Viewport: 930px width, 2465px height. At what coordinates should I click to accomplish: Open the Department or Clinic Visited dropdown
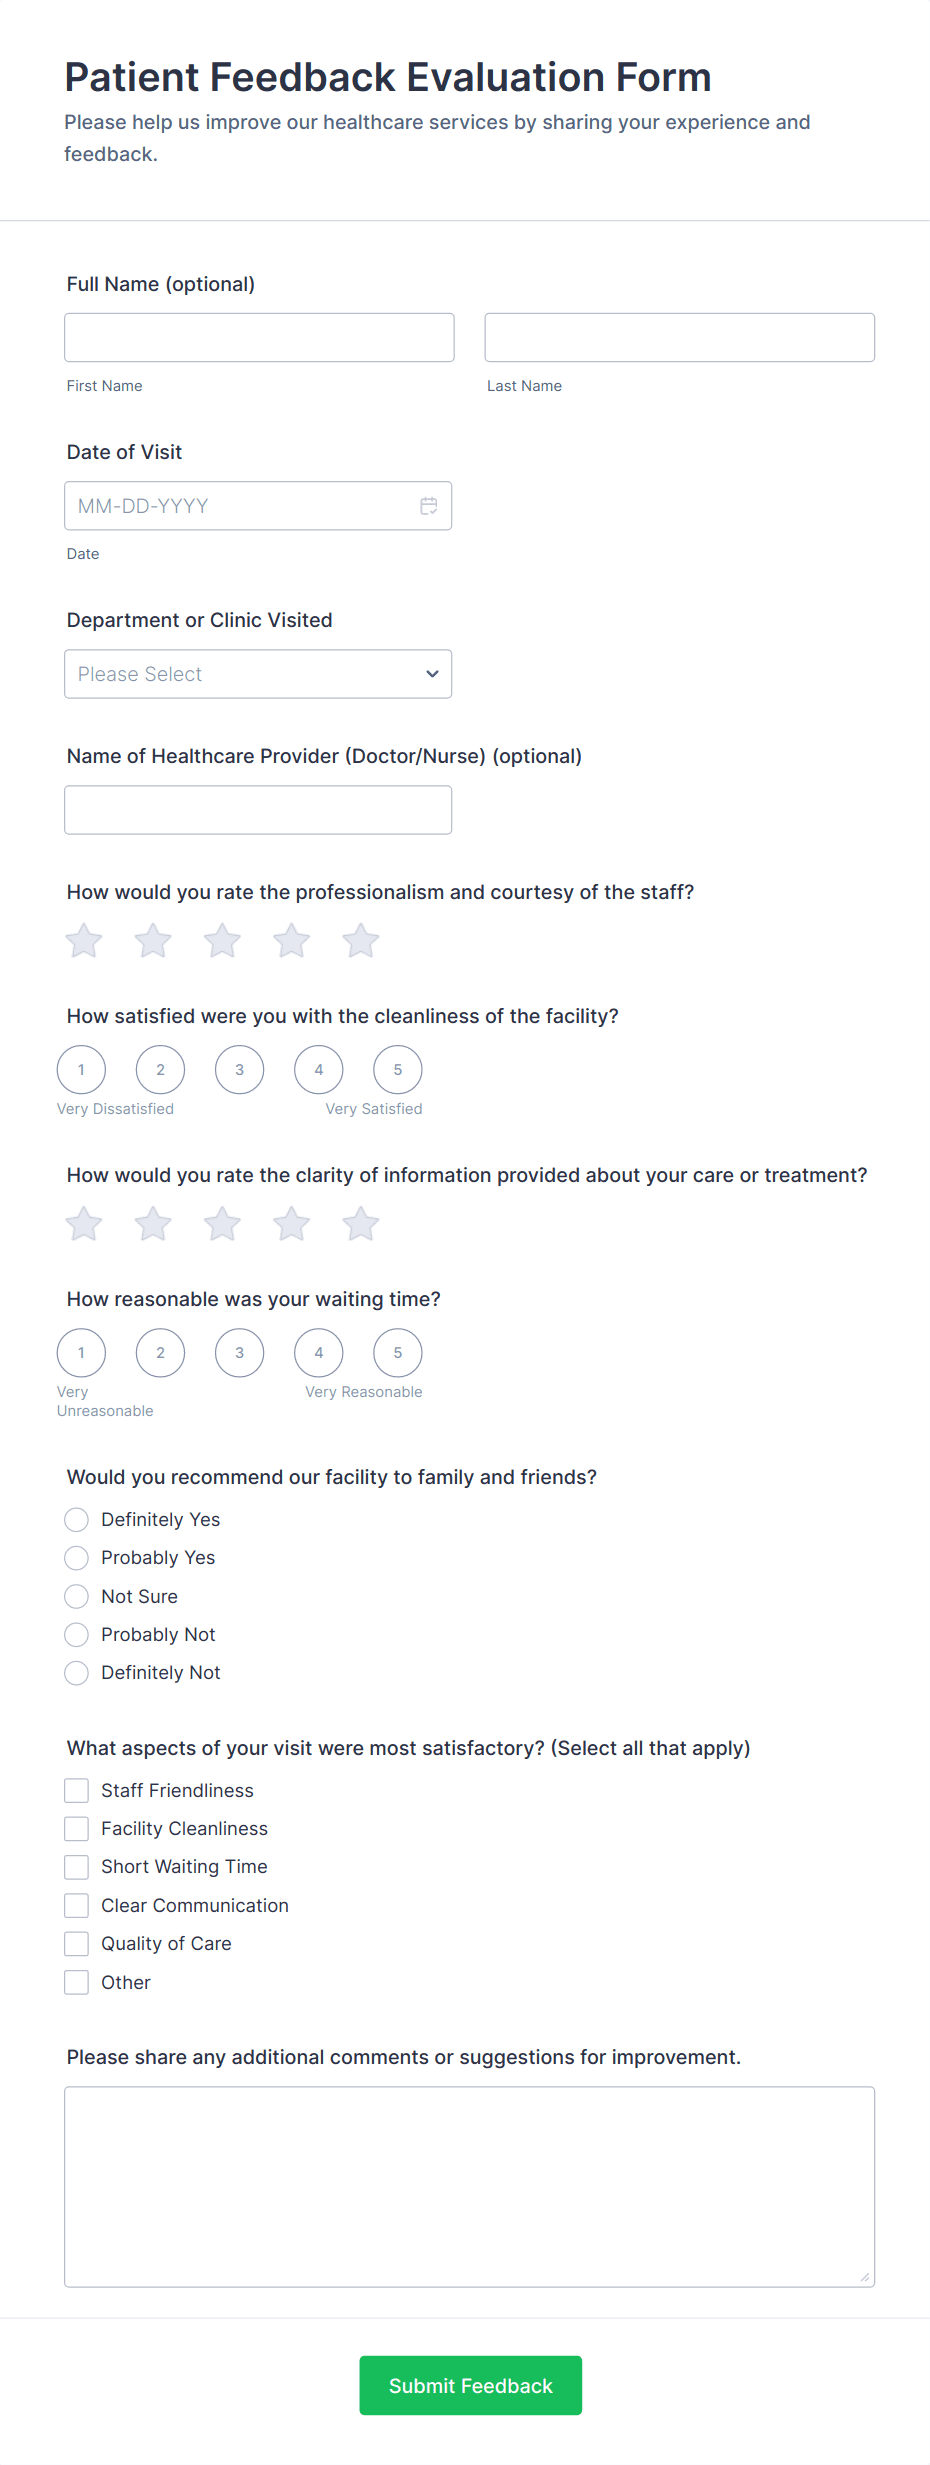(x=257, y=674)
